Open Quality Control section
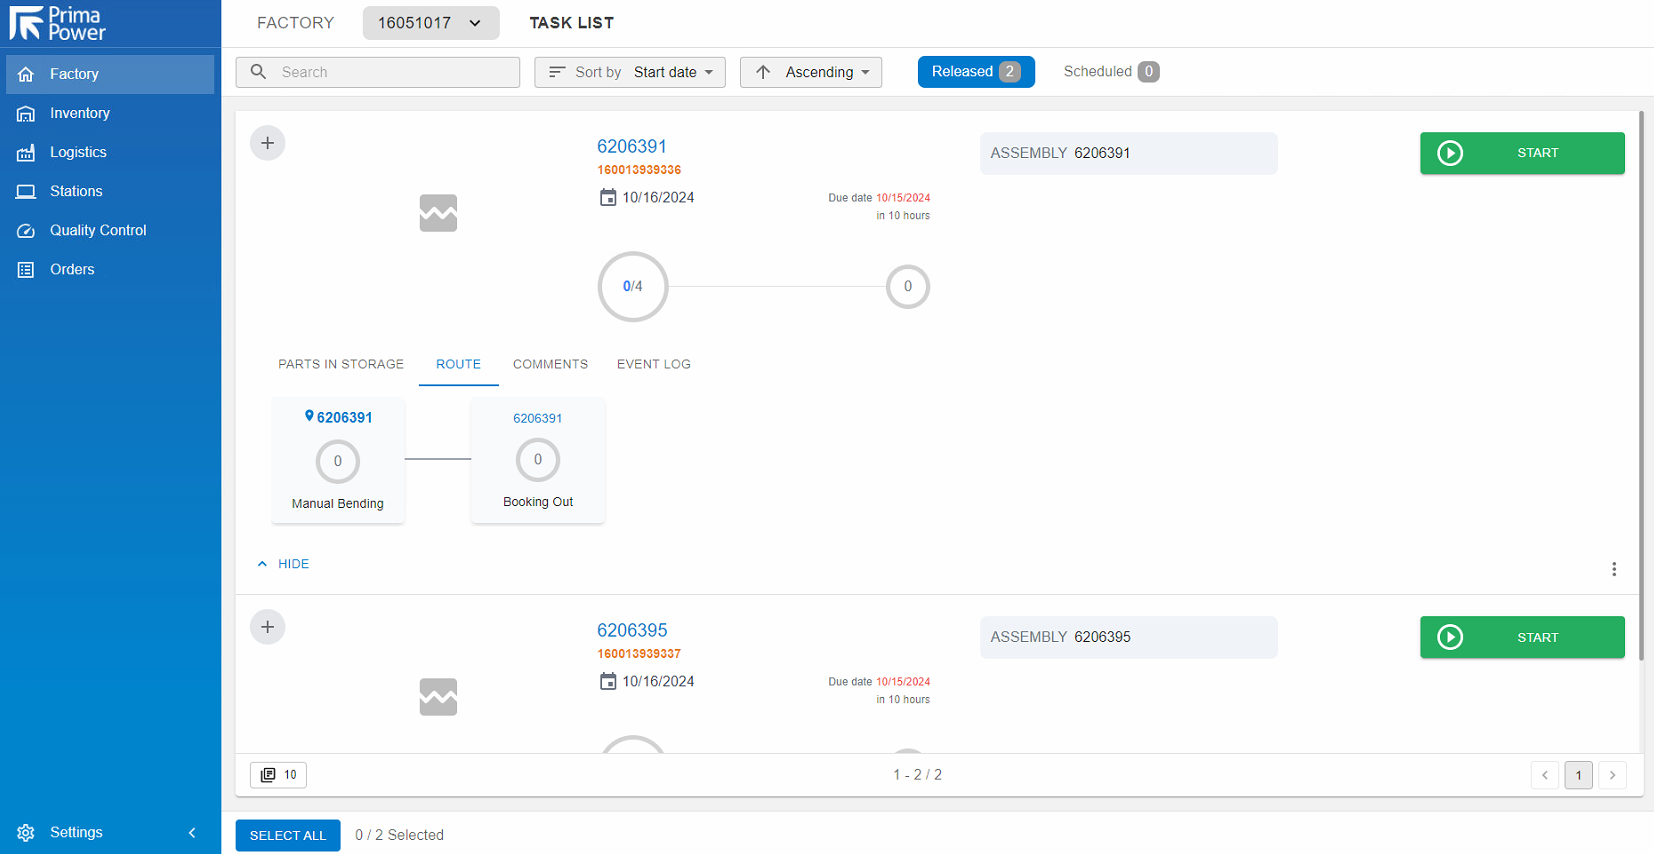Viewport: 1654px width, 854px height. [x=98, y=230]
